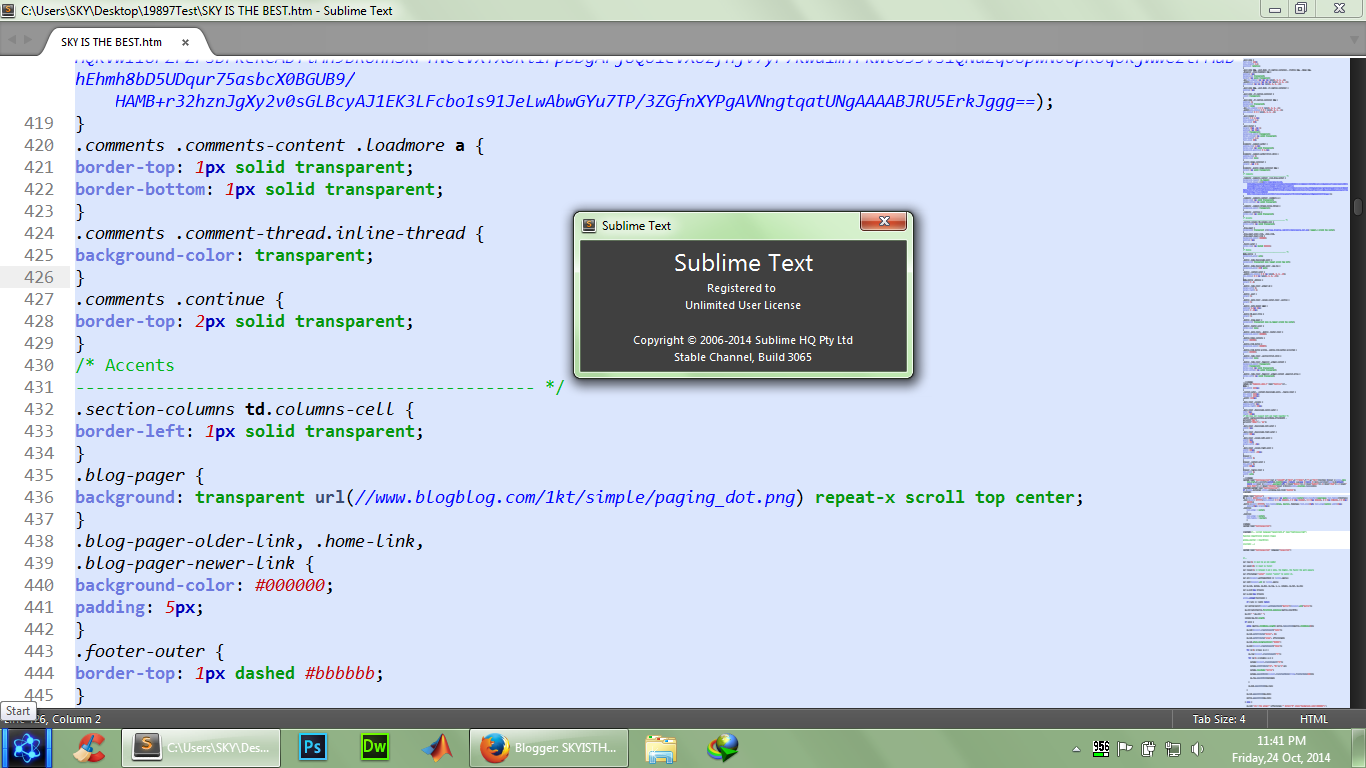Click '.blog-pager {' on line 435

click(140, 475)
